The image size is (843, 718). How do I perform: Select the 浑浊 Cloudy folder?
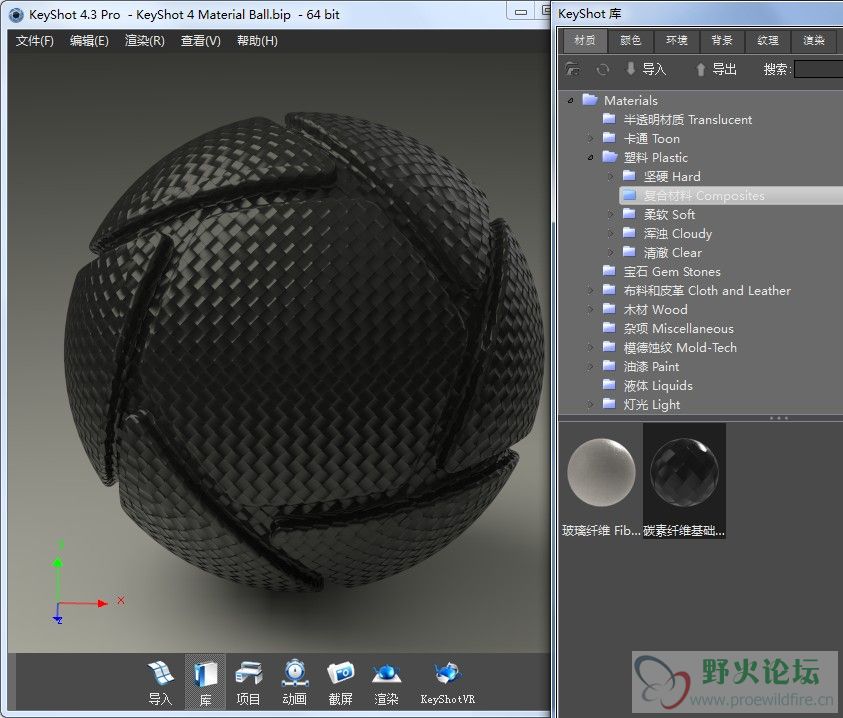coord(667,233)
